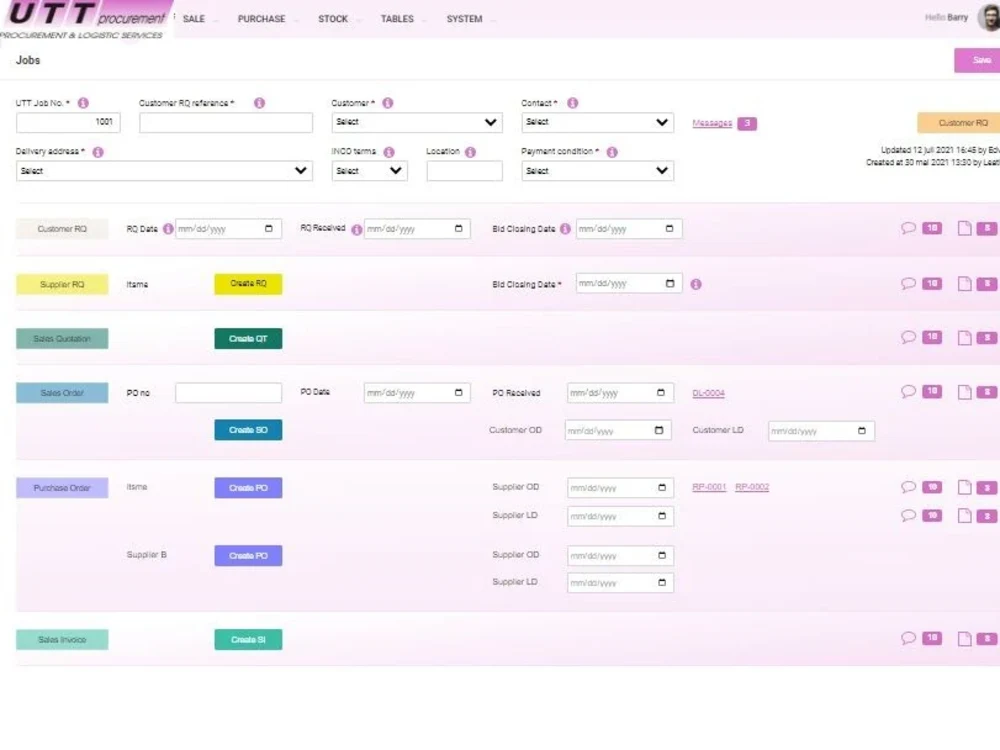
Task: Click the info icon next to Customer label
Action: point(387,103)
